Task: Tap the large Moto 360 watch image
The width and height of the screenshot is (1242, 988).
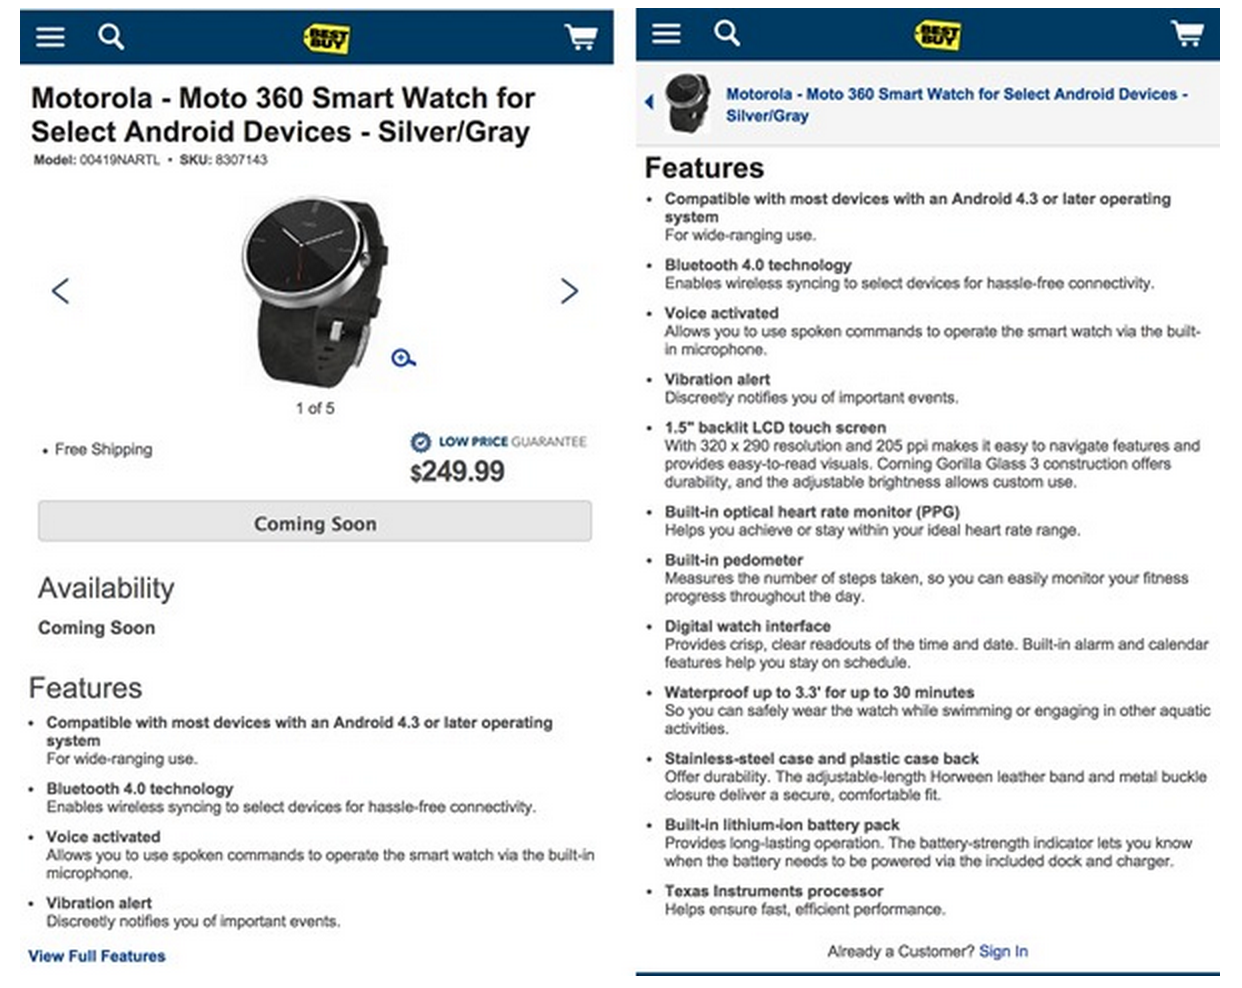Action: point(314,290)
